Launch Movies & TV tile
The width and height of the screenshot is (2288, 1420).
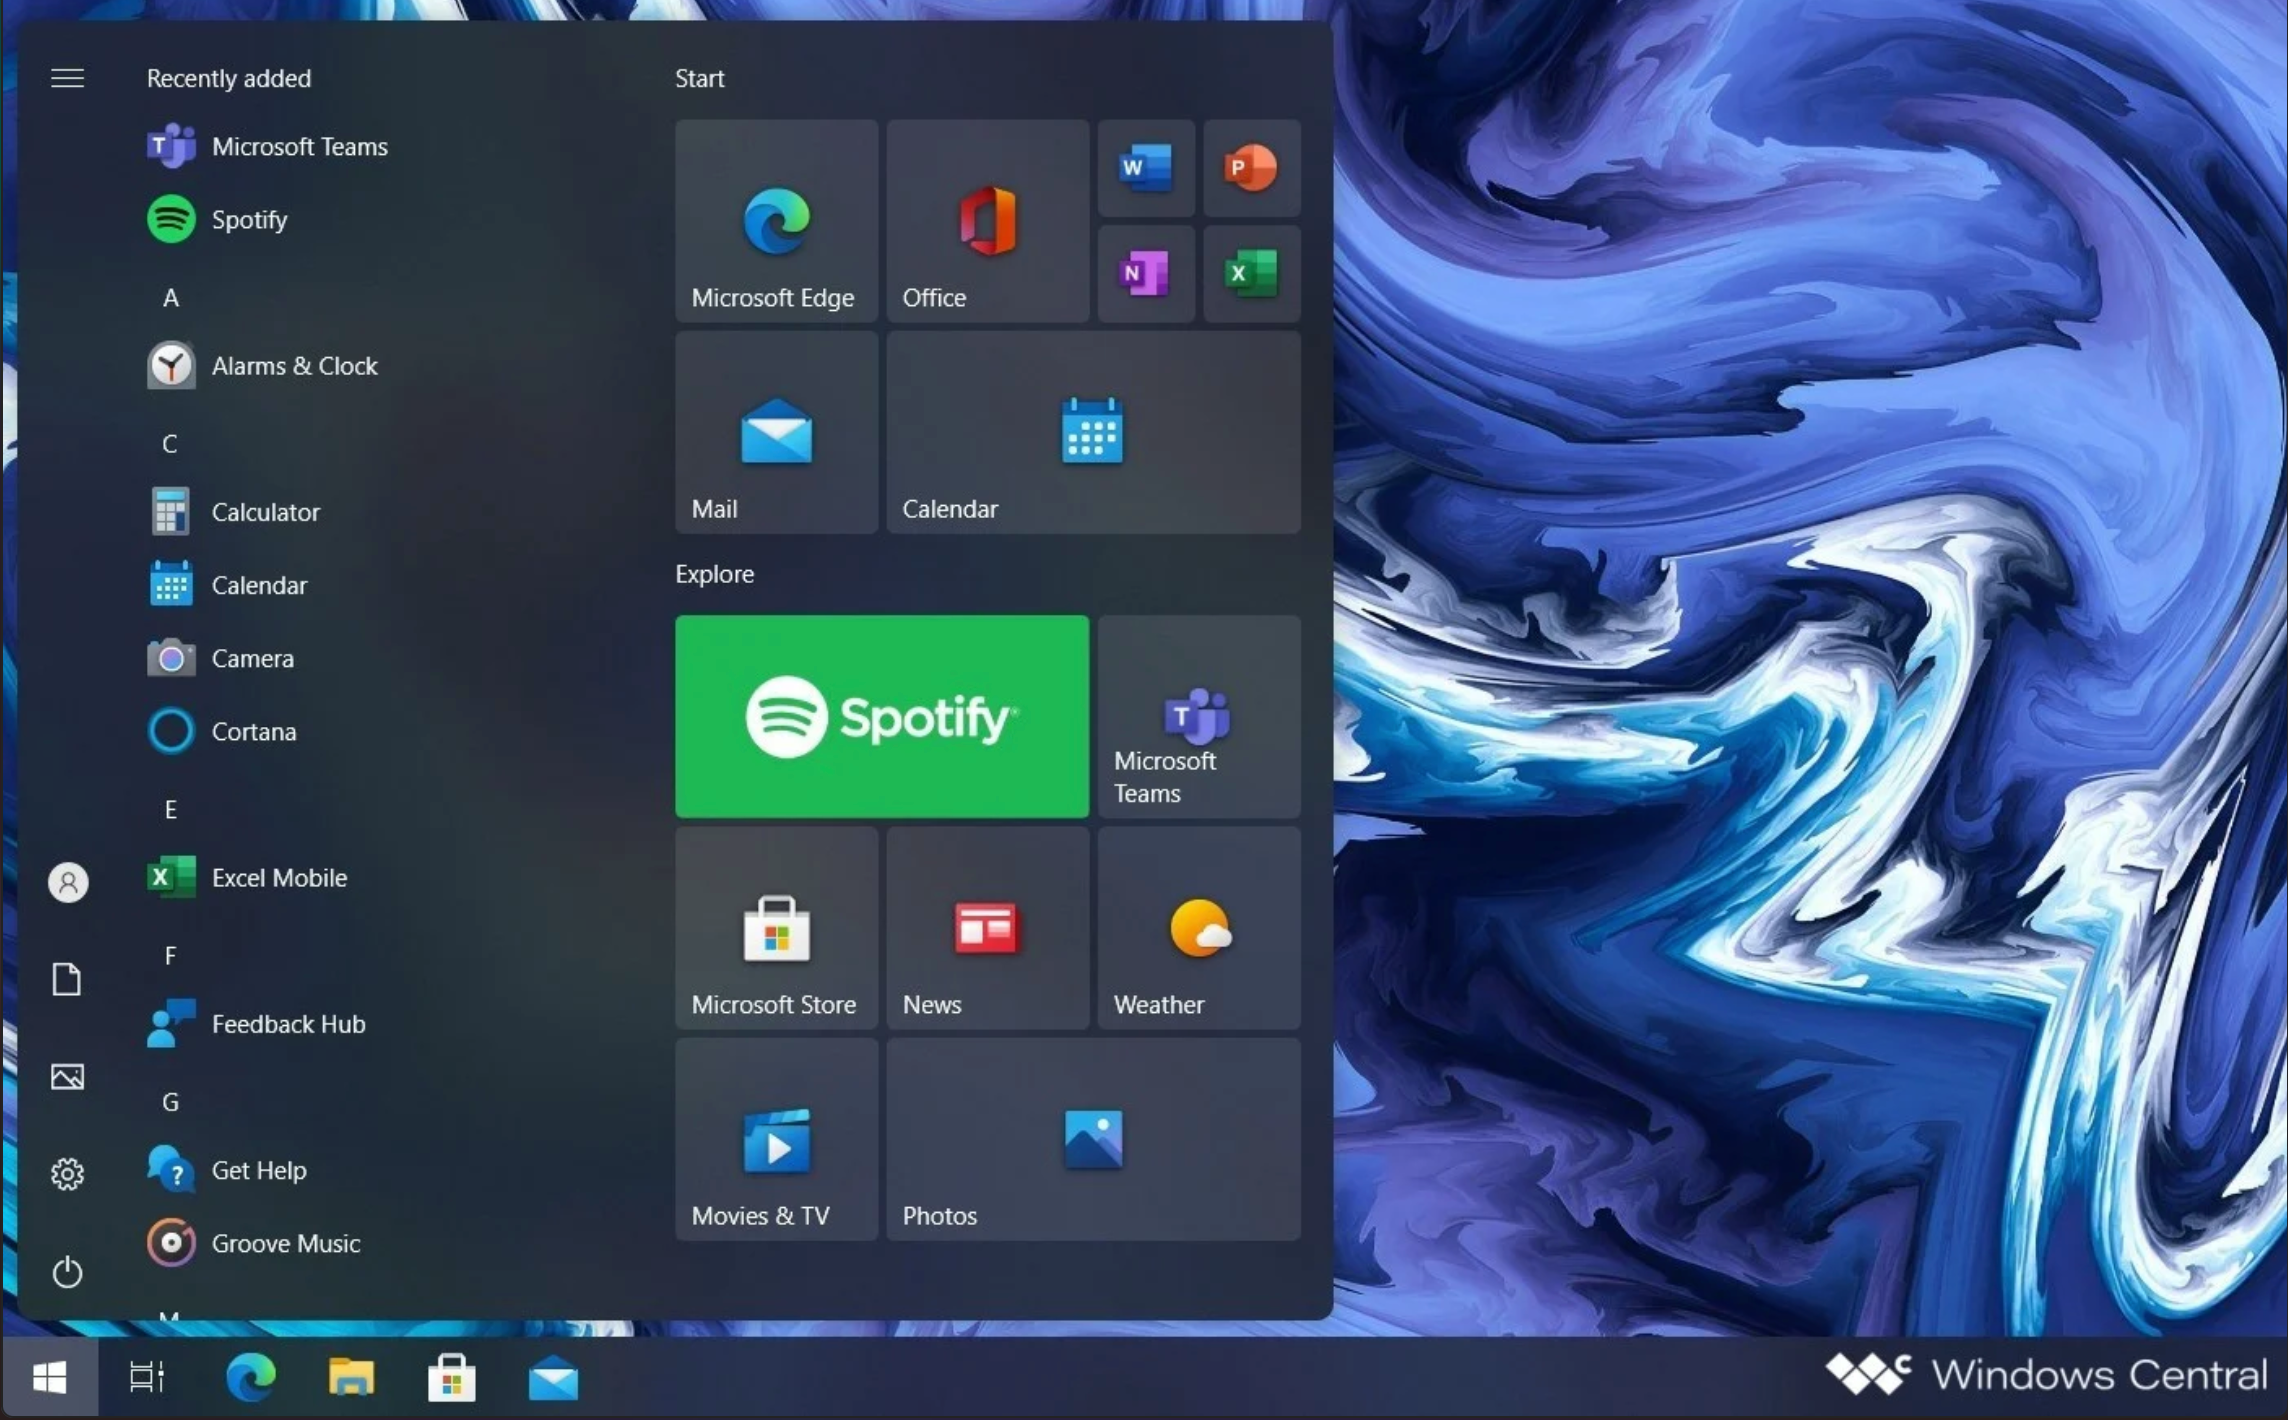tap(776, 1140)
